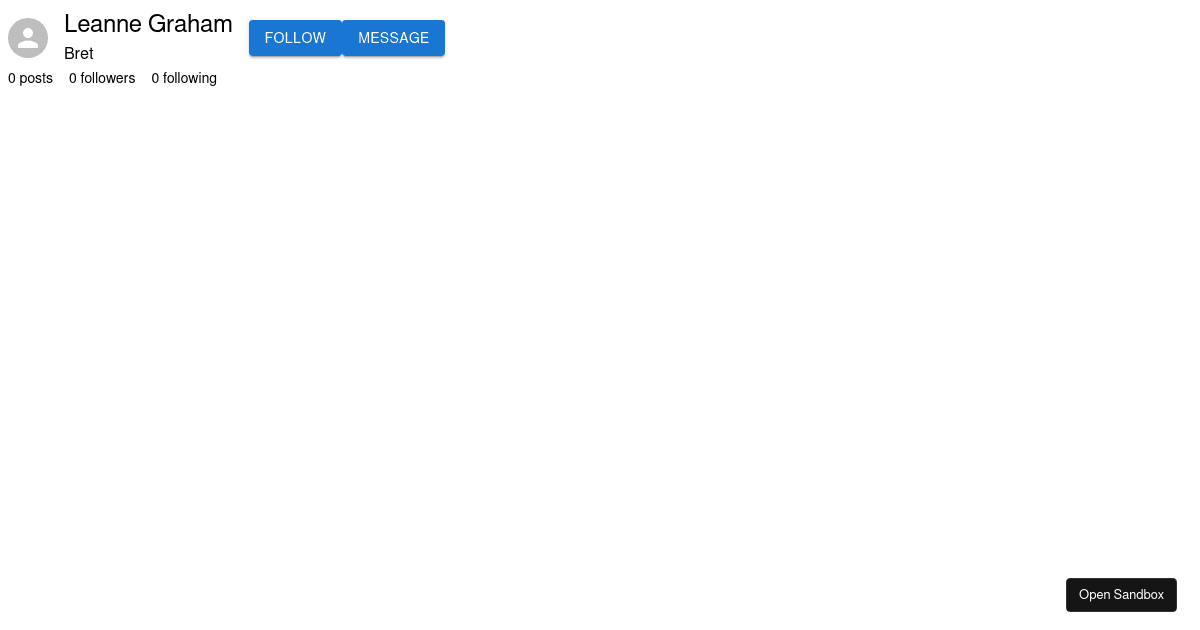The height and width of the screenshot is (630, 1200).
Task: Open the sandbox via Open Sandbox
Action: (x=1121, y=595)
